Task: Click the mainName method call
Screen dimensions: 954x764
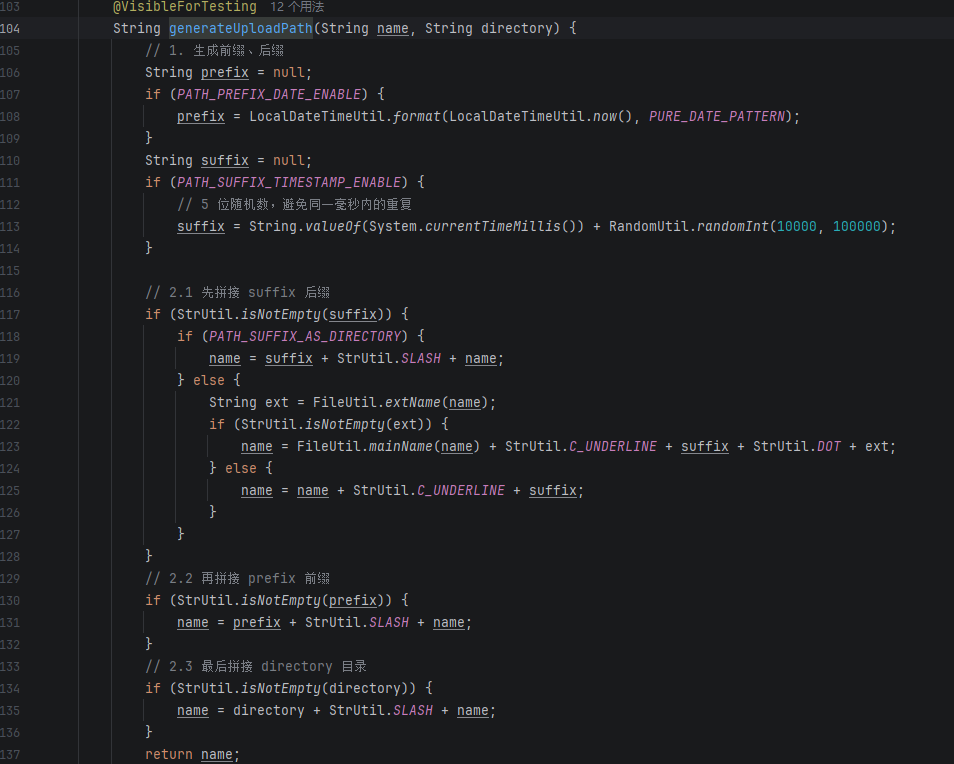Action: pyautogui.click(x=401, y=446)
